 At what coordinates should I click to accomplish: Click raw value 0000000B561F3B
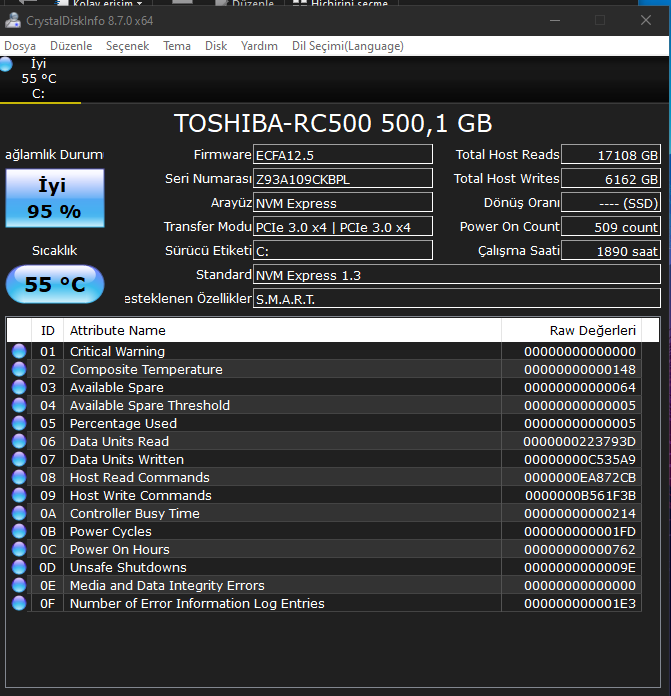pos(580,495)
